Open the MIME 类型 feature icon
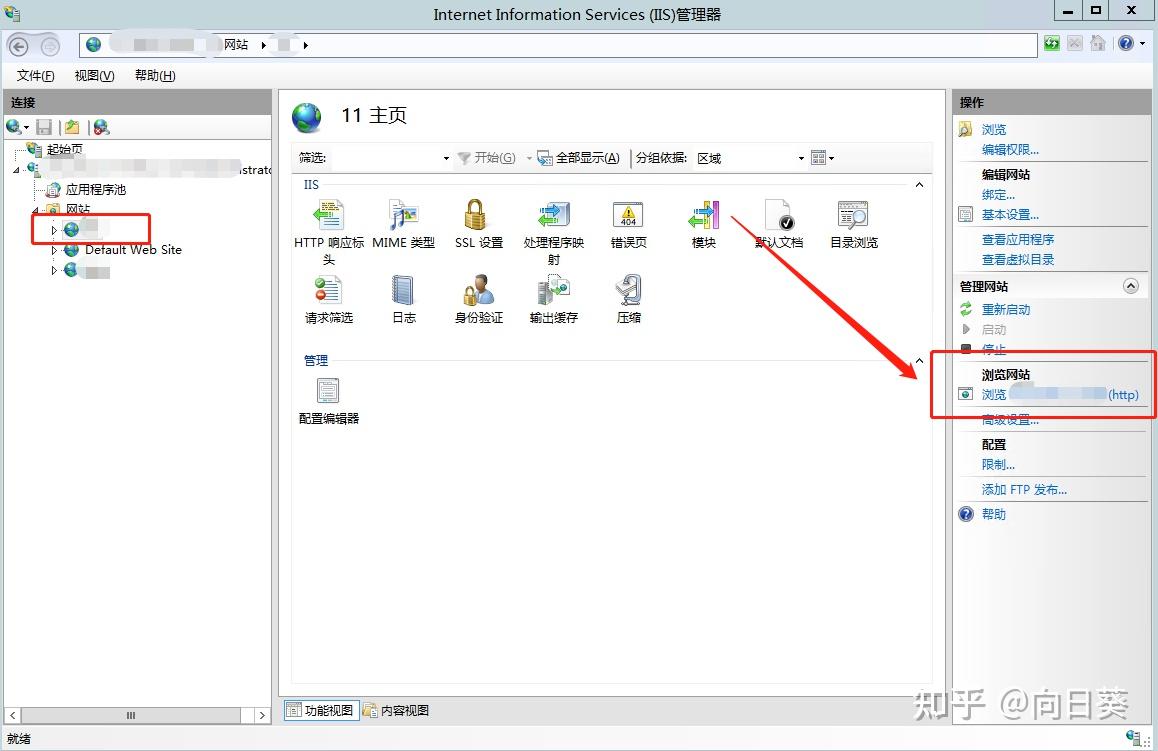The height and width of the screenshot is (751, 1158). 403,215
